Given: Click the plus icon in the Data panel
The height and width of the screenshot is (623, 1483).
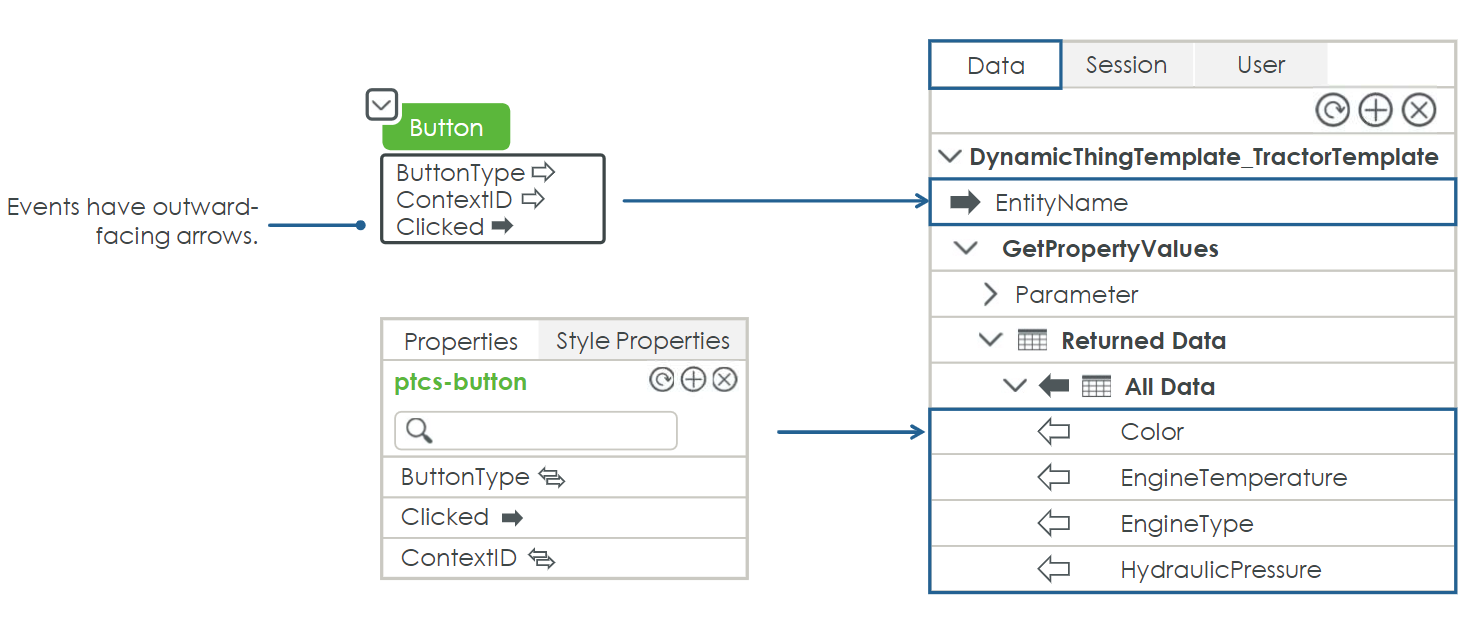Looking at the screenshot, I should pos(1376,110).
